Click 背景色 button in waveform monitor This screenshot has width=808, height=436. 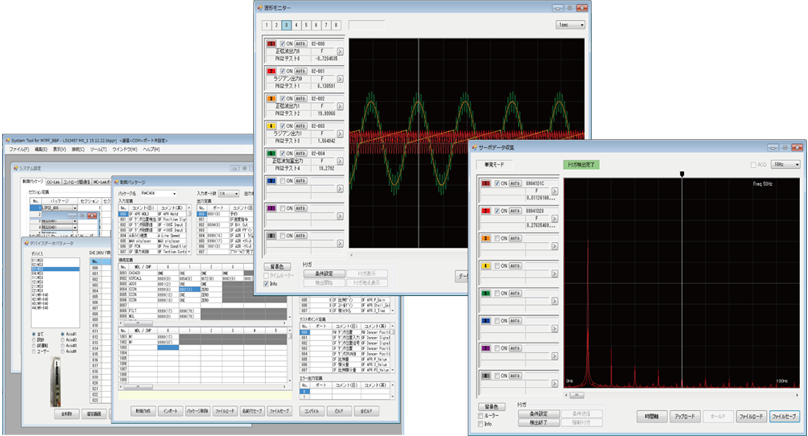click(x=277, y=266)
